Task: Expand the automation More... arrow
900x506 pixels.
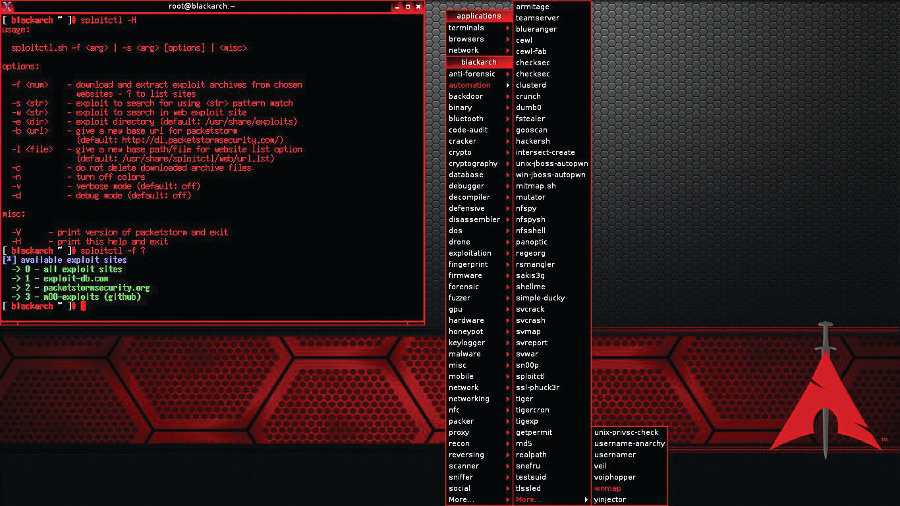Action: [586, 500]
